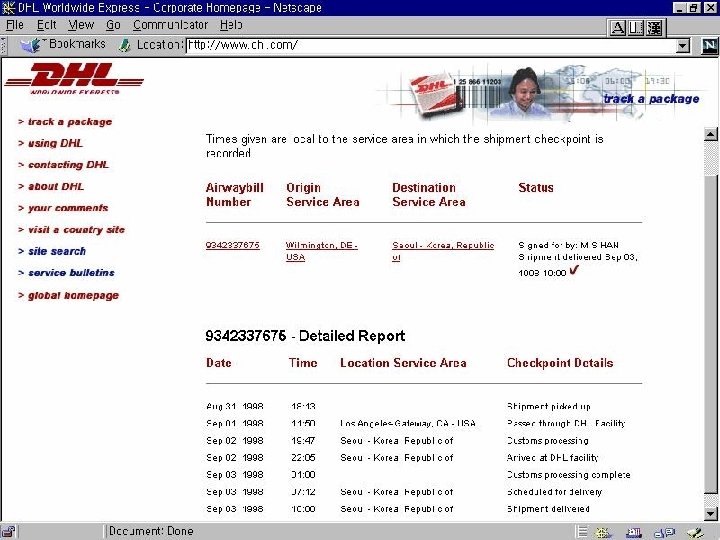Click the component bar grip handle
The width and height of the screenshot is (720, 540).
pos(582,532)
